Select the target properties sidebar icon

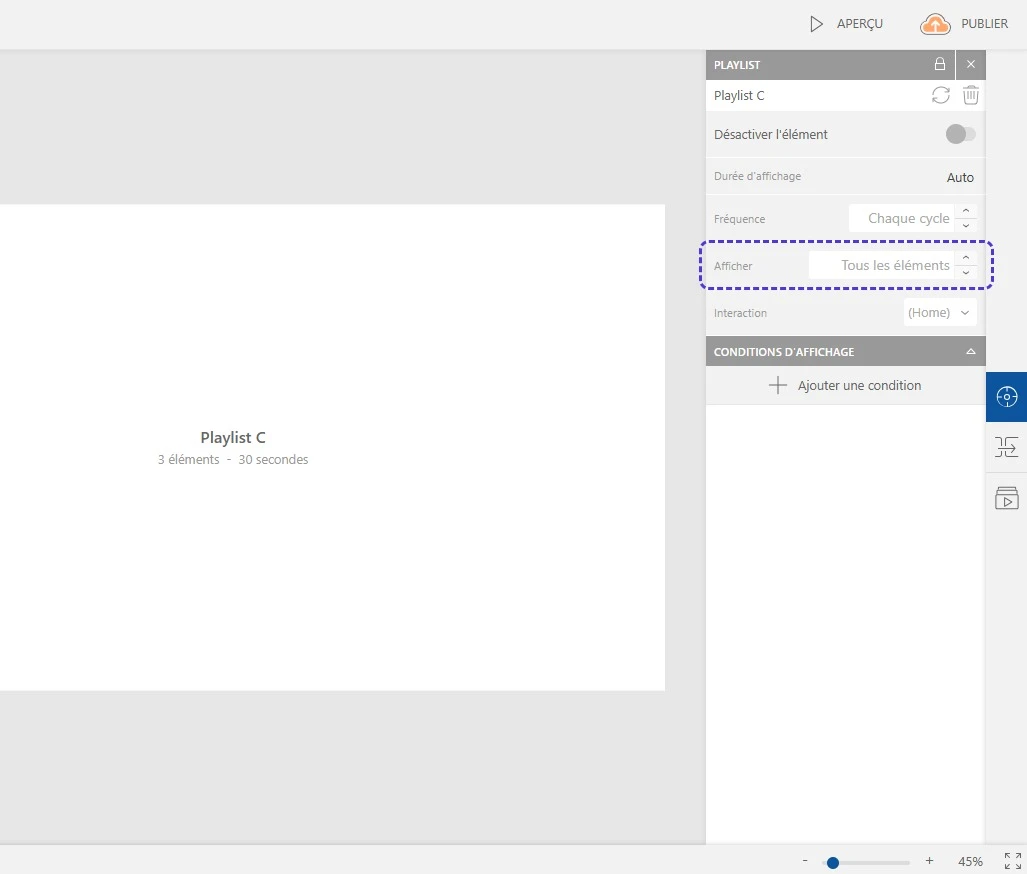1006,396
